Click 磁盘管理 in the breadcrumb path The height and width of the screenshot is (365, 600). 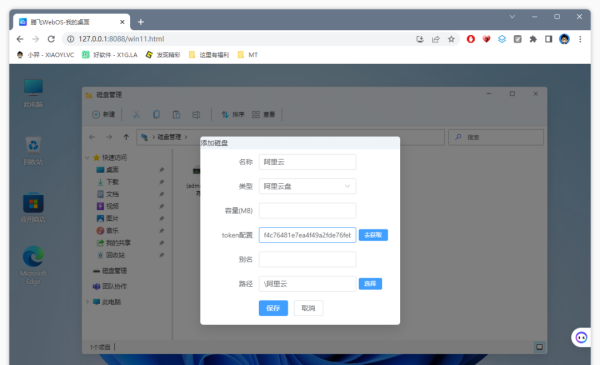coord(169,137)
